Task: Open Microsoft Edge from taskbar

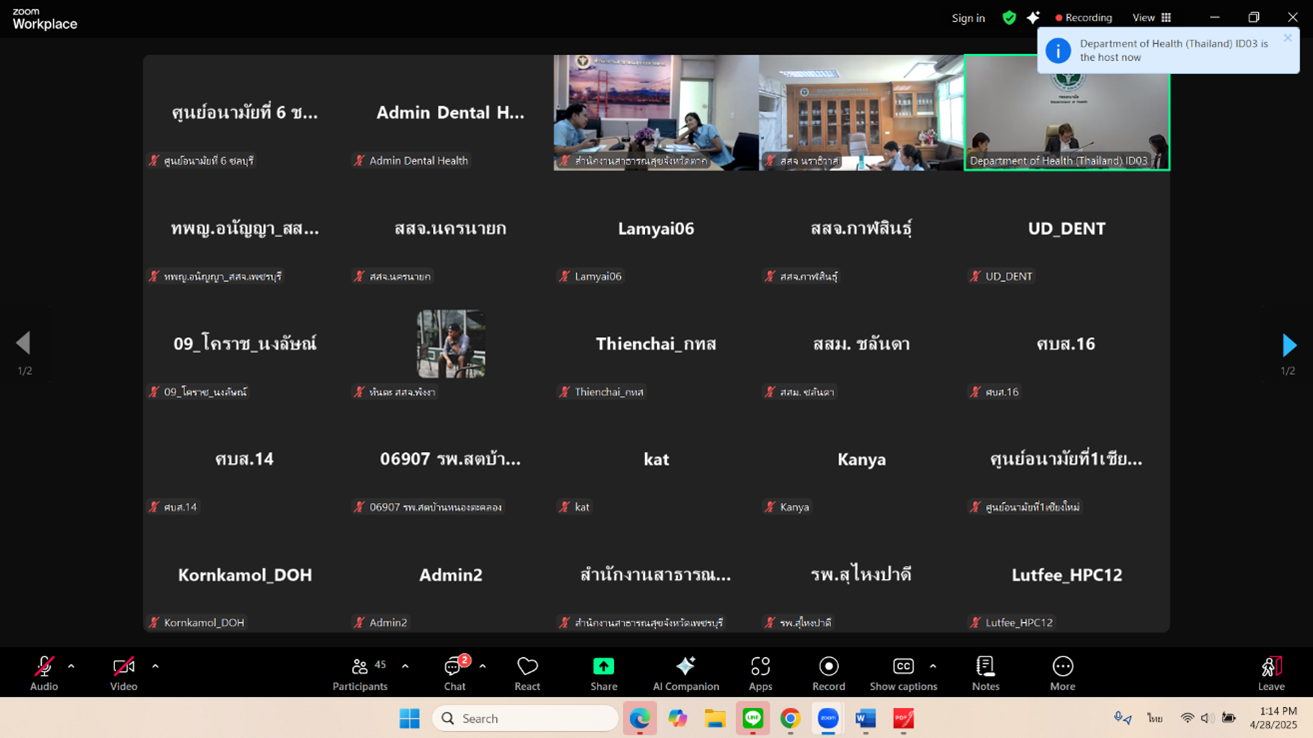Action: [639, 718]
